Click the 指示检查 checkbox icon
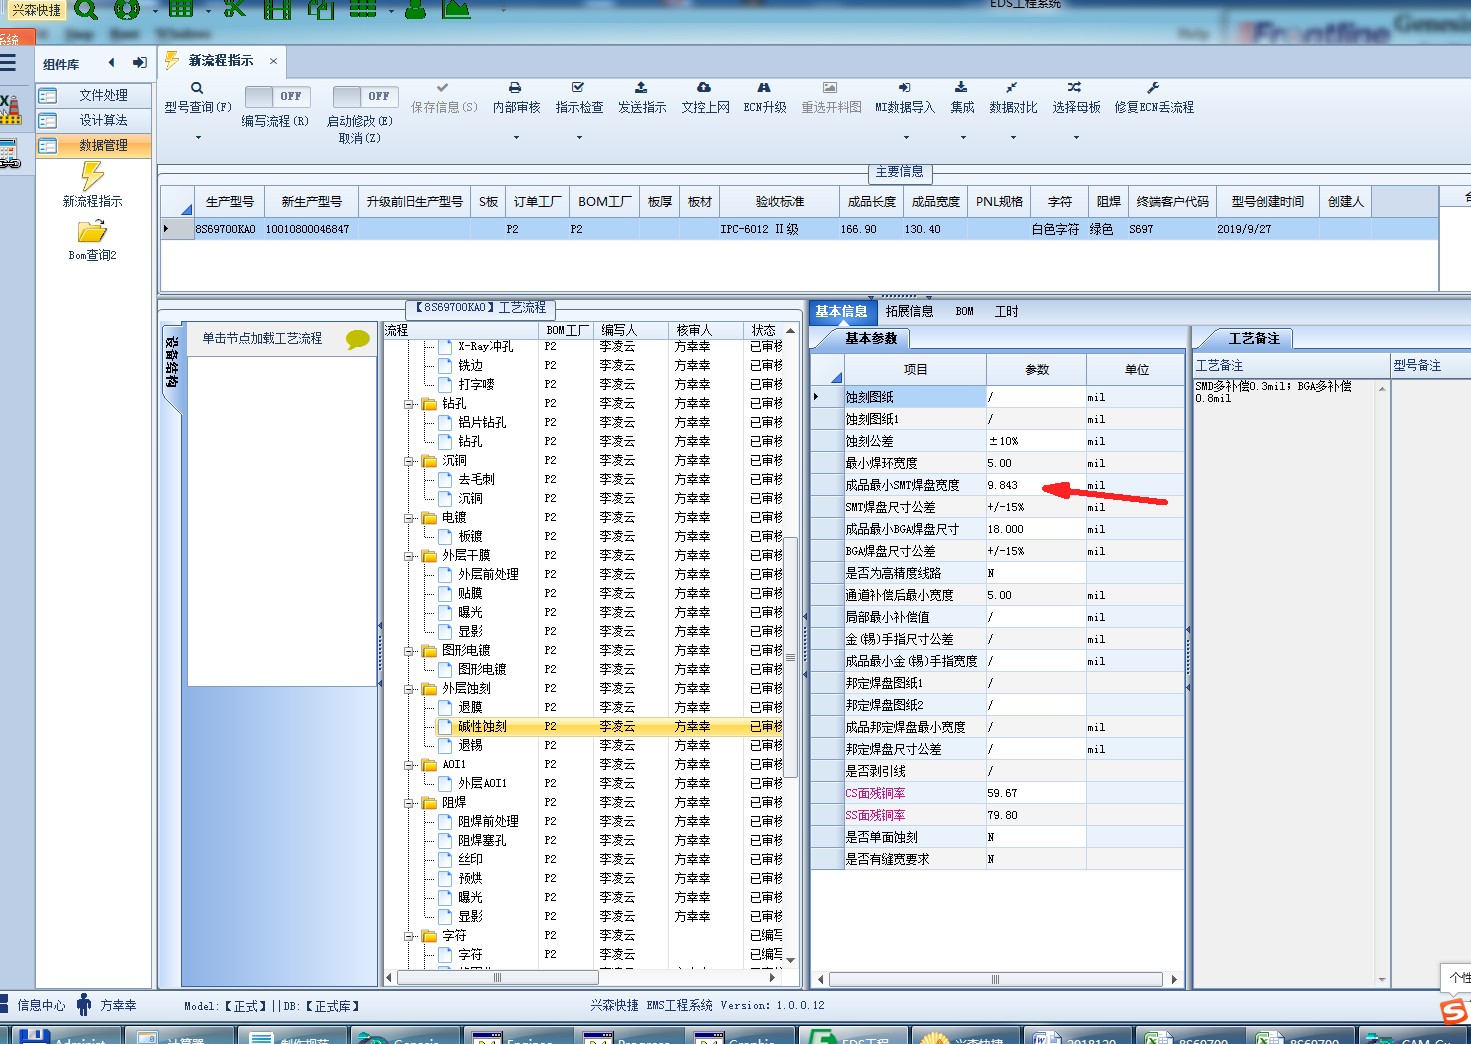Image resolution: width=1471 pixels, height=1044 pixels. (x=578, y=88)
